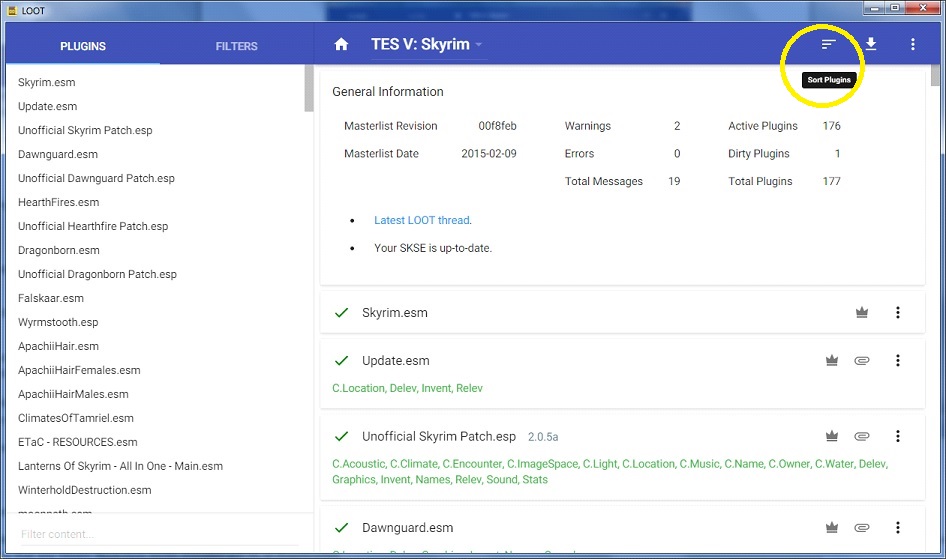
Task: Click Update.esm's tags C.Location, Delev, Invent, Relev
Action: 407,388
